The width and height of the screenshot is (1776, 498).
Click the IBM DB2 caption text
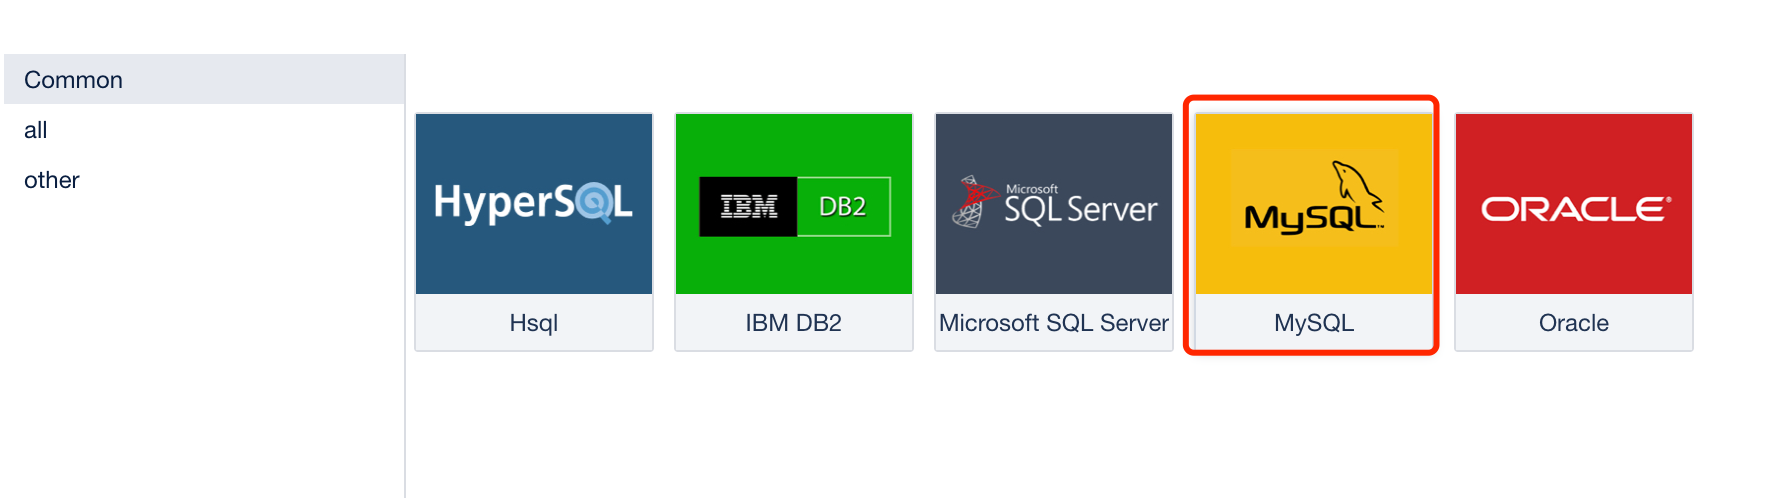pos(794,323)
